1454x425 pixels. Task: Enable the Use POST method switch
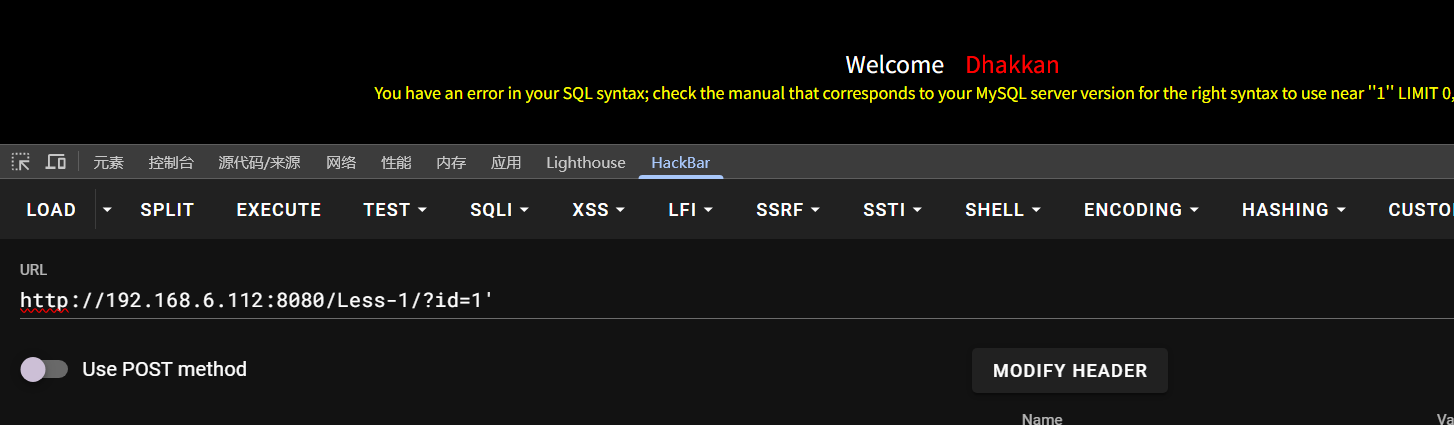click(44, 369)
